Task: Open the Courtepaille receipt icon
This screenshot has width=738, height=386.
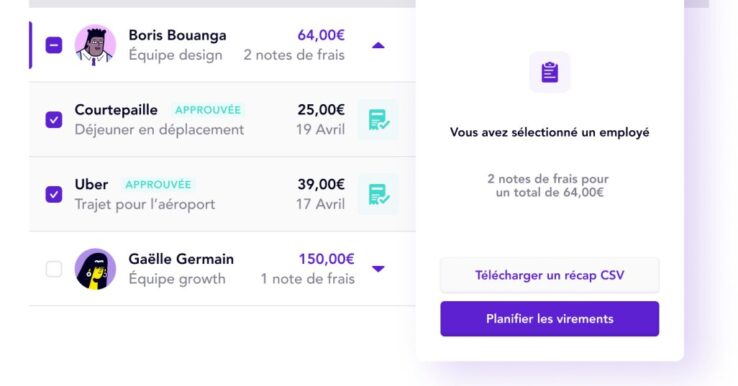Action: pos(378,120)
